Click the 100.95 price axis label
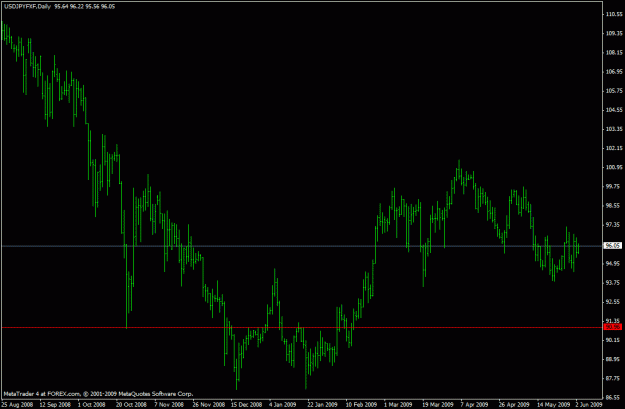 [x=614, y=167]
